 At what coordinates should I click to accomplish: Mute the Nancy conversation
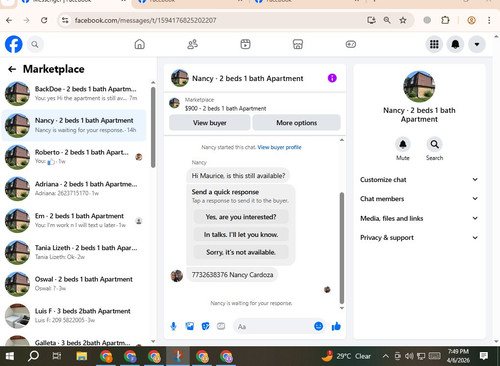(x=403, y=144)
